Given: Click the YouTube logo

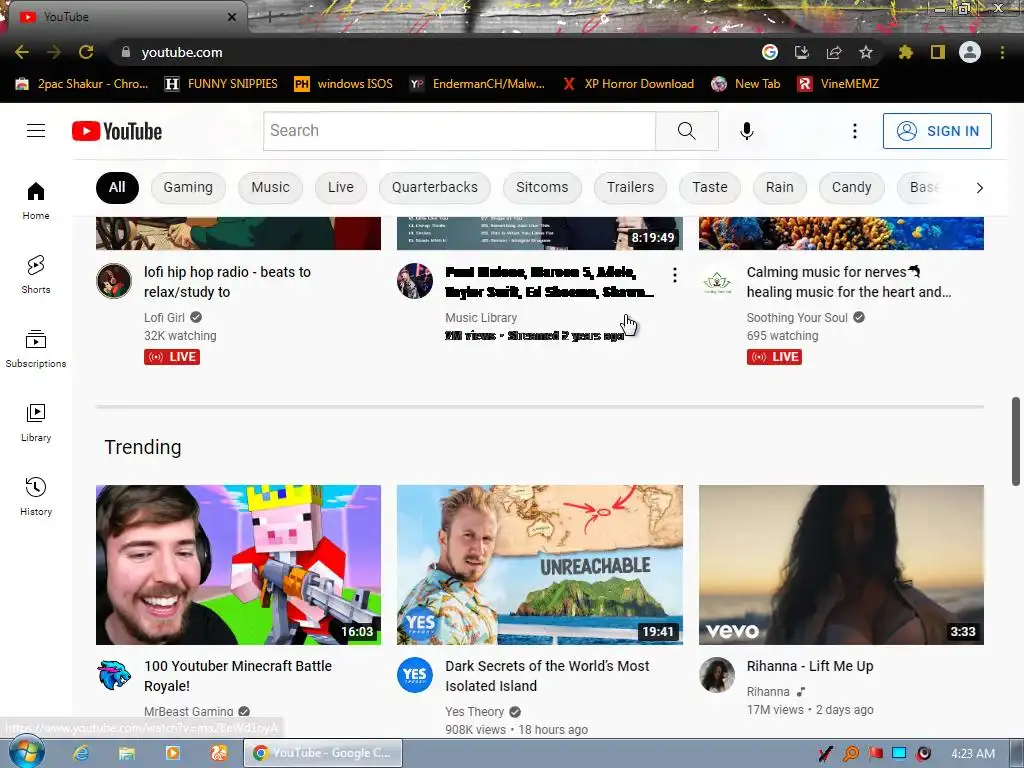Looking at the screenshot, I should (x=117, y=131).
